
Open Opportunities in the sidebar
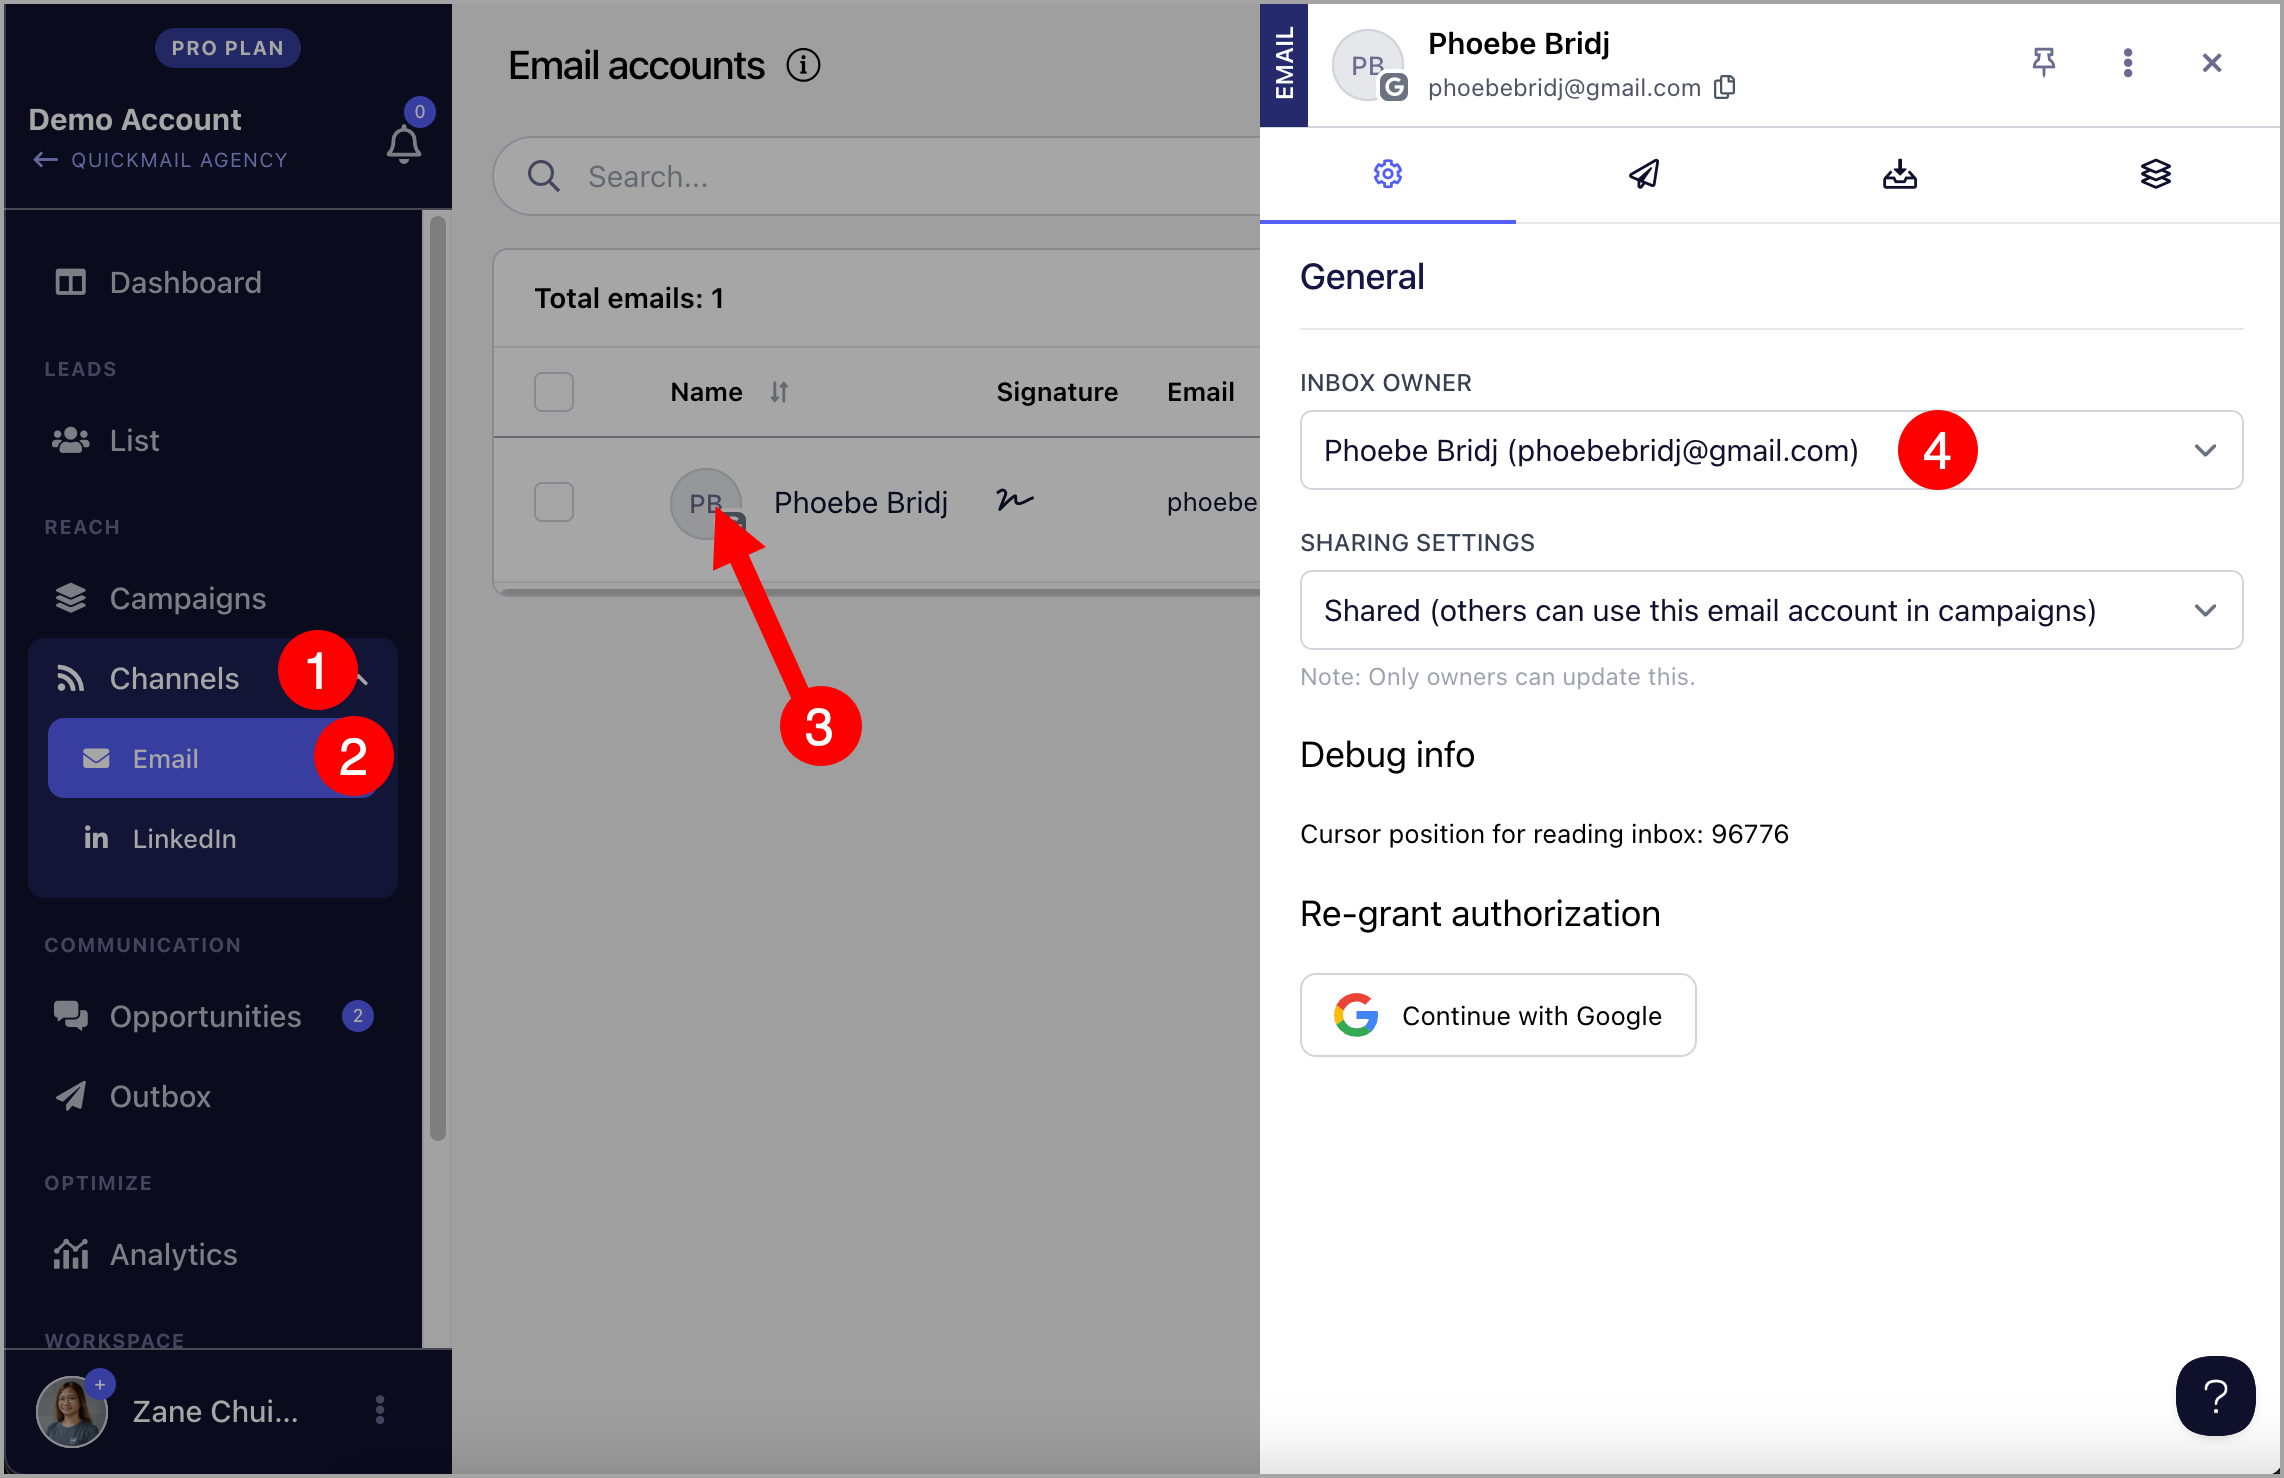tap(205, 1016)
